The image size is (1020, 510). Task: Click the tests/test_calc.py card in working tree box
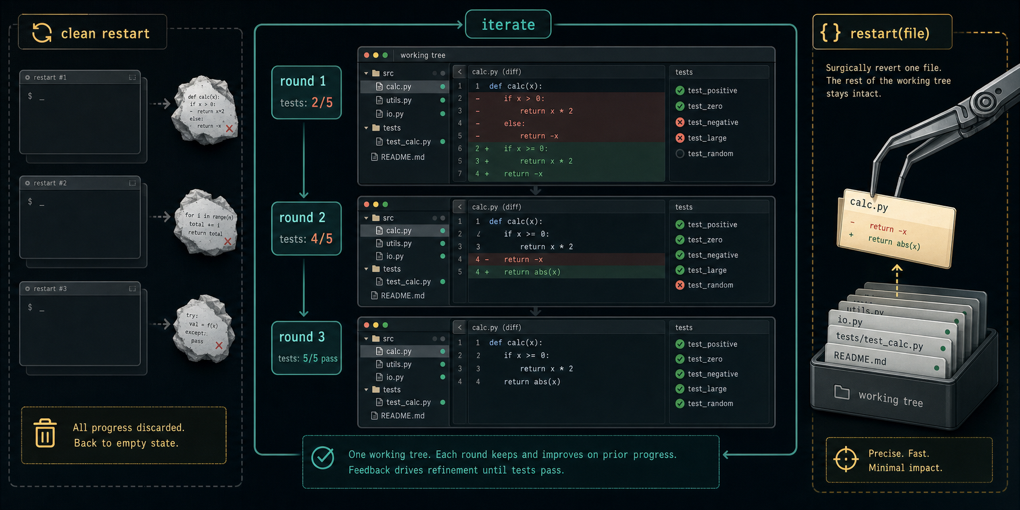(887, 344)
